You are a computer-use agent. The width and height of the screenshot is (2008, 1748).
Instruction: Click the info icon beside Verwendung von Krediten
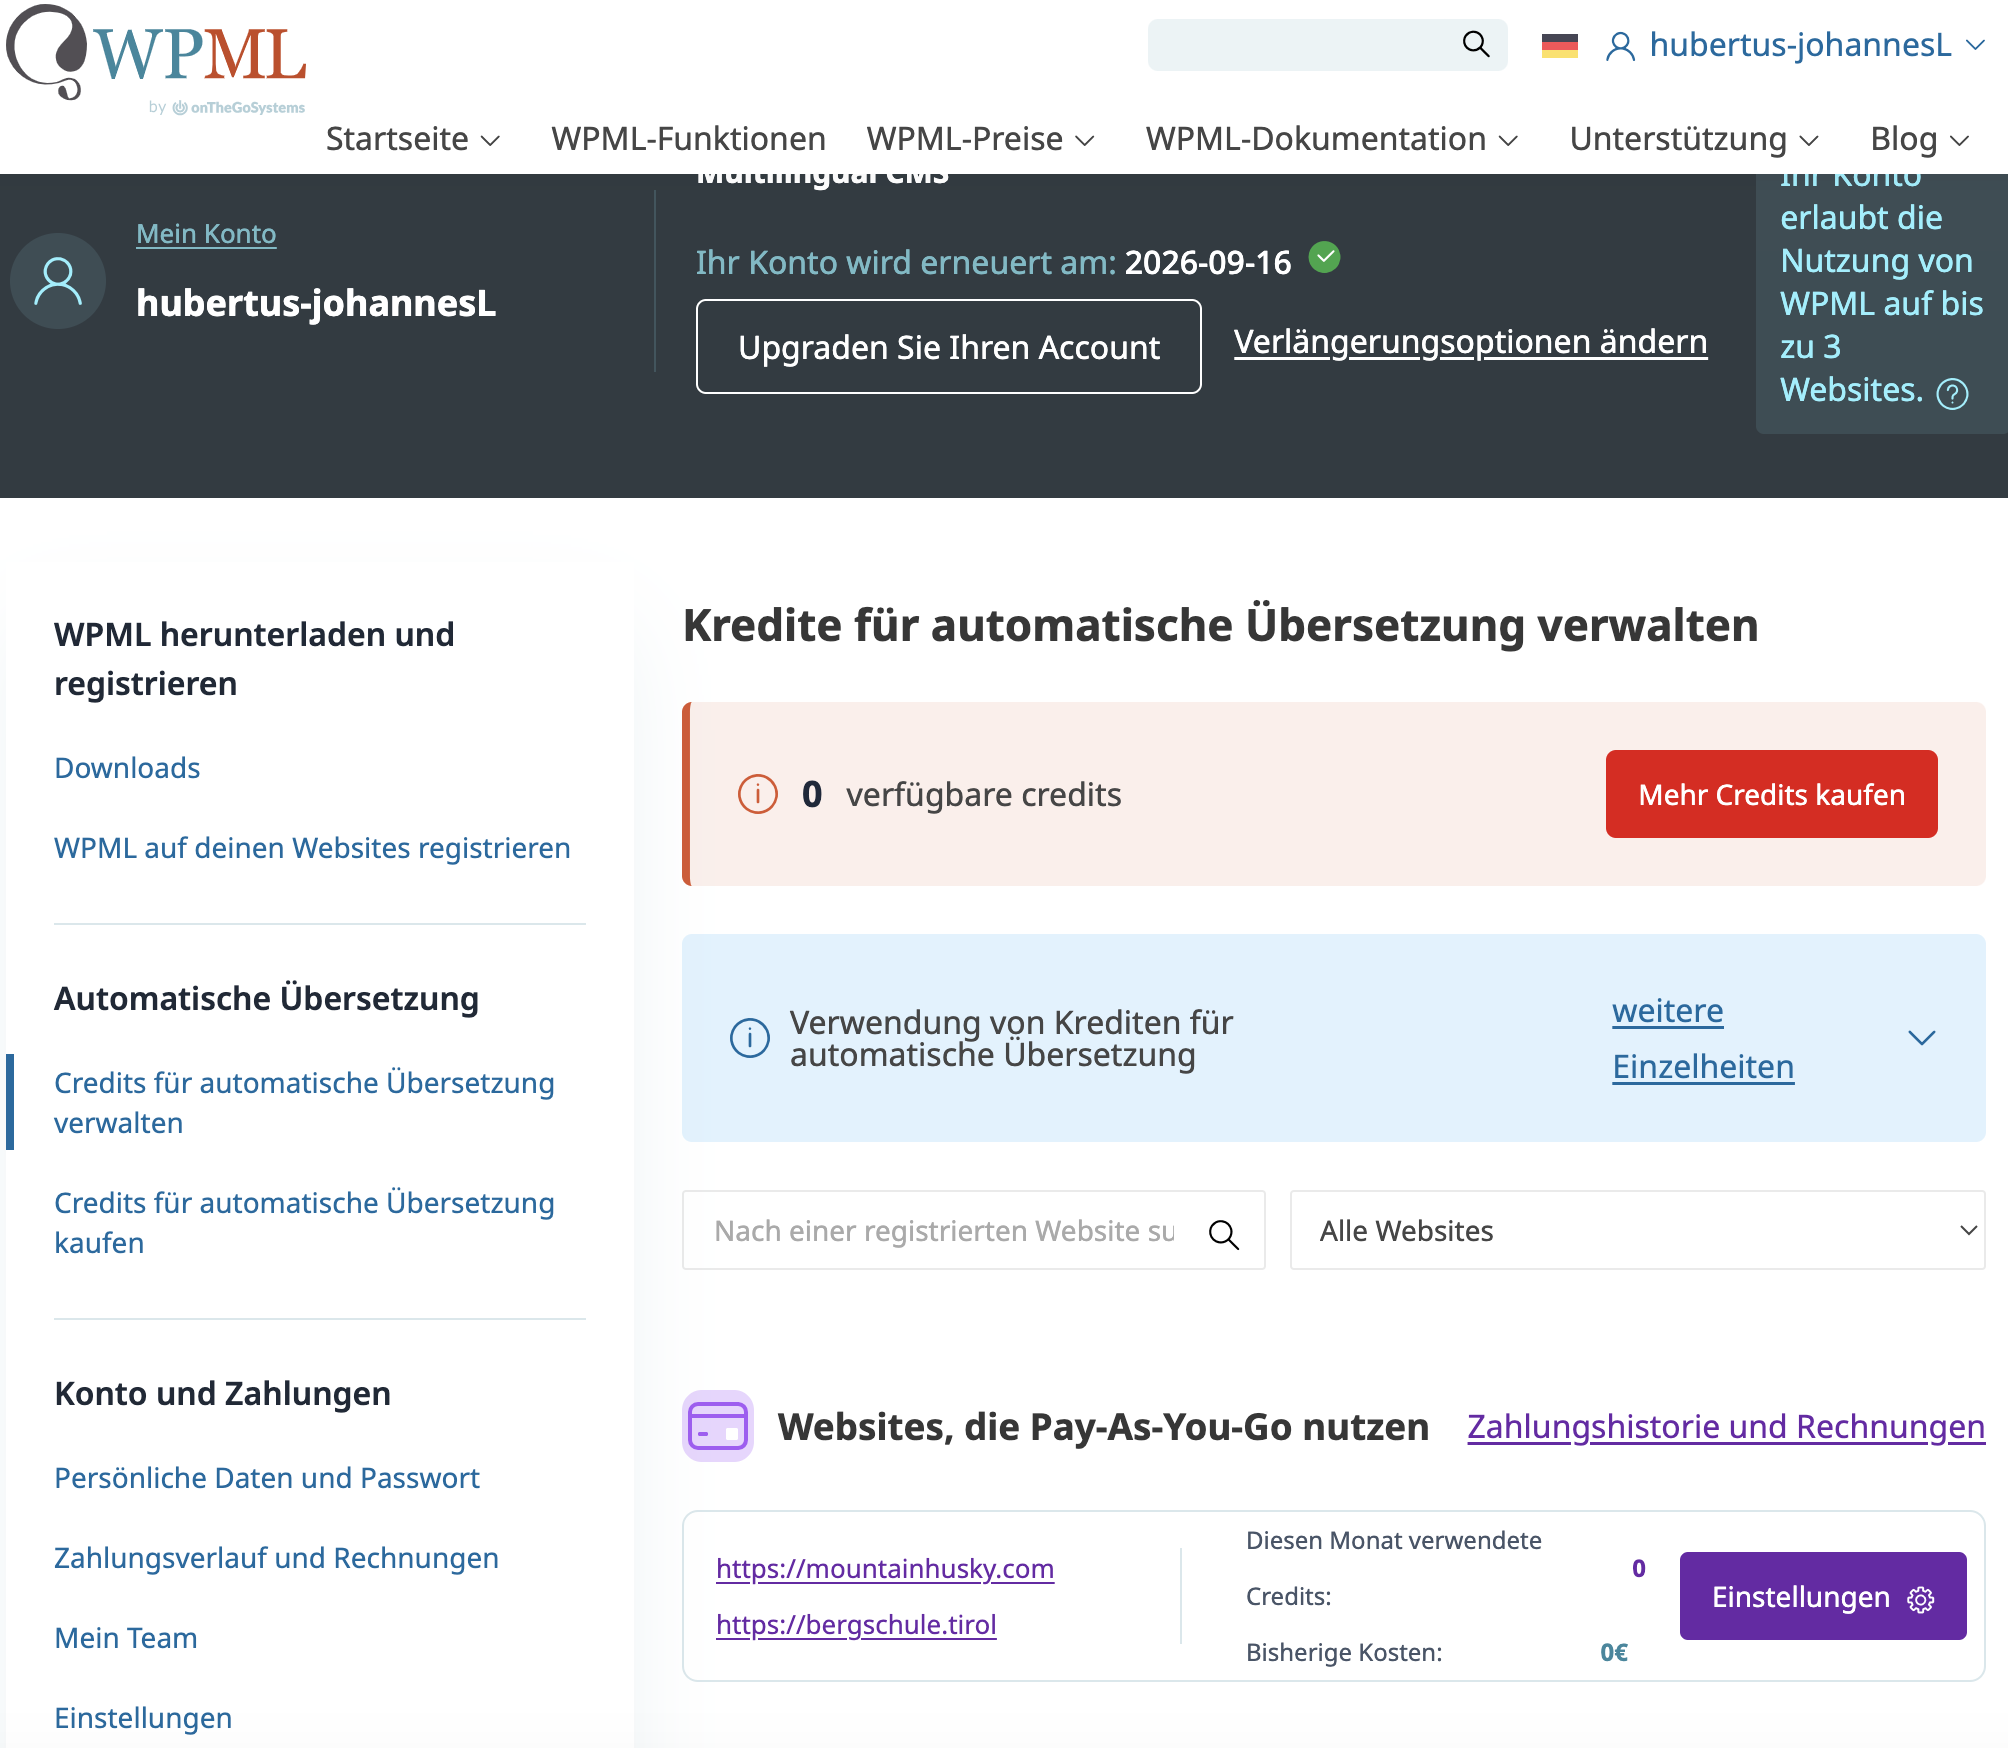[749, 1038]
